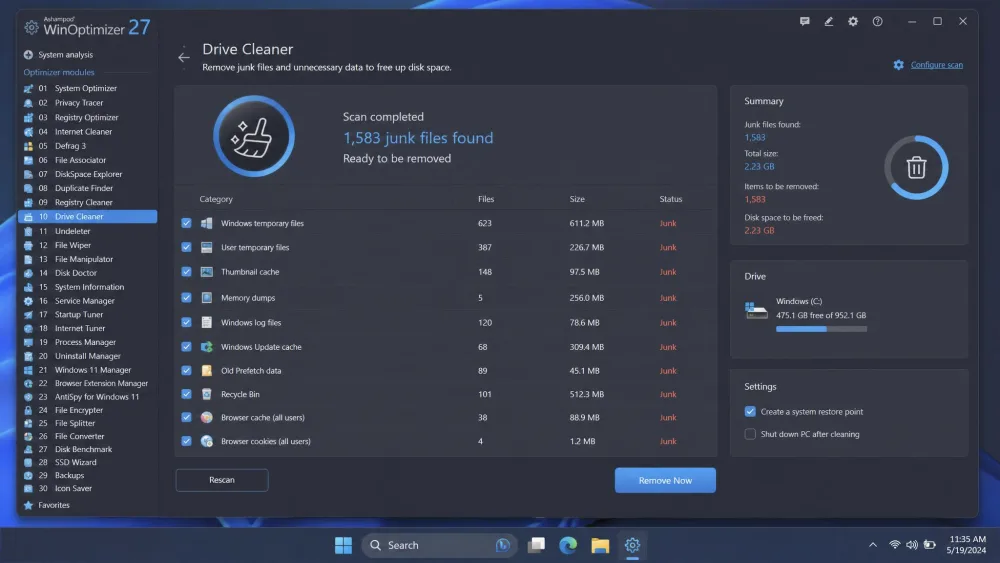Image resolution: width=1000 pixels, height=563 pixels.
Task: Open 03 Registry Optimizer module
Action: coord(87,117)
